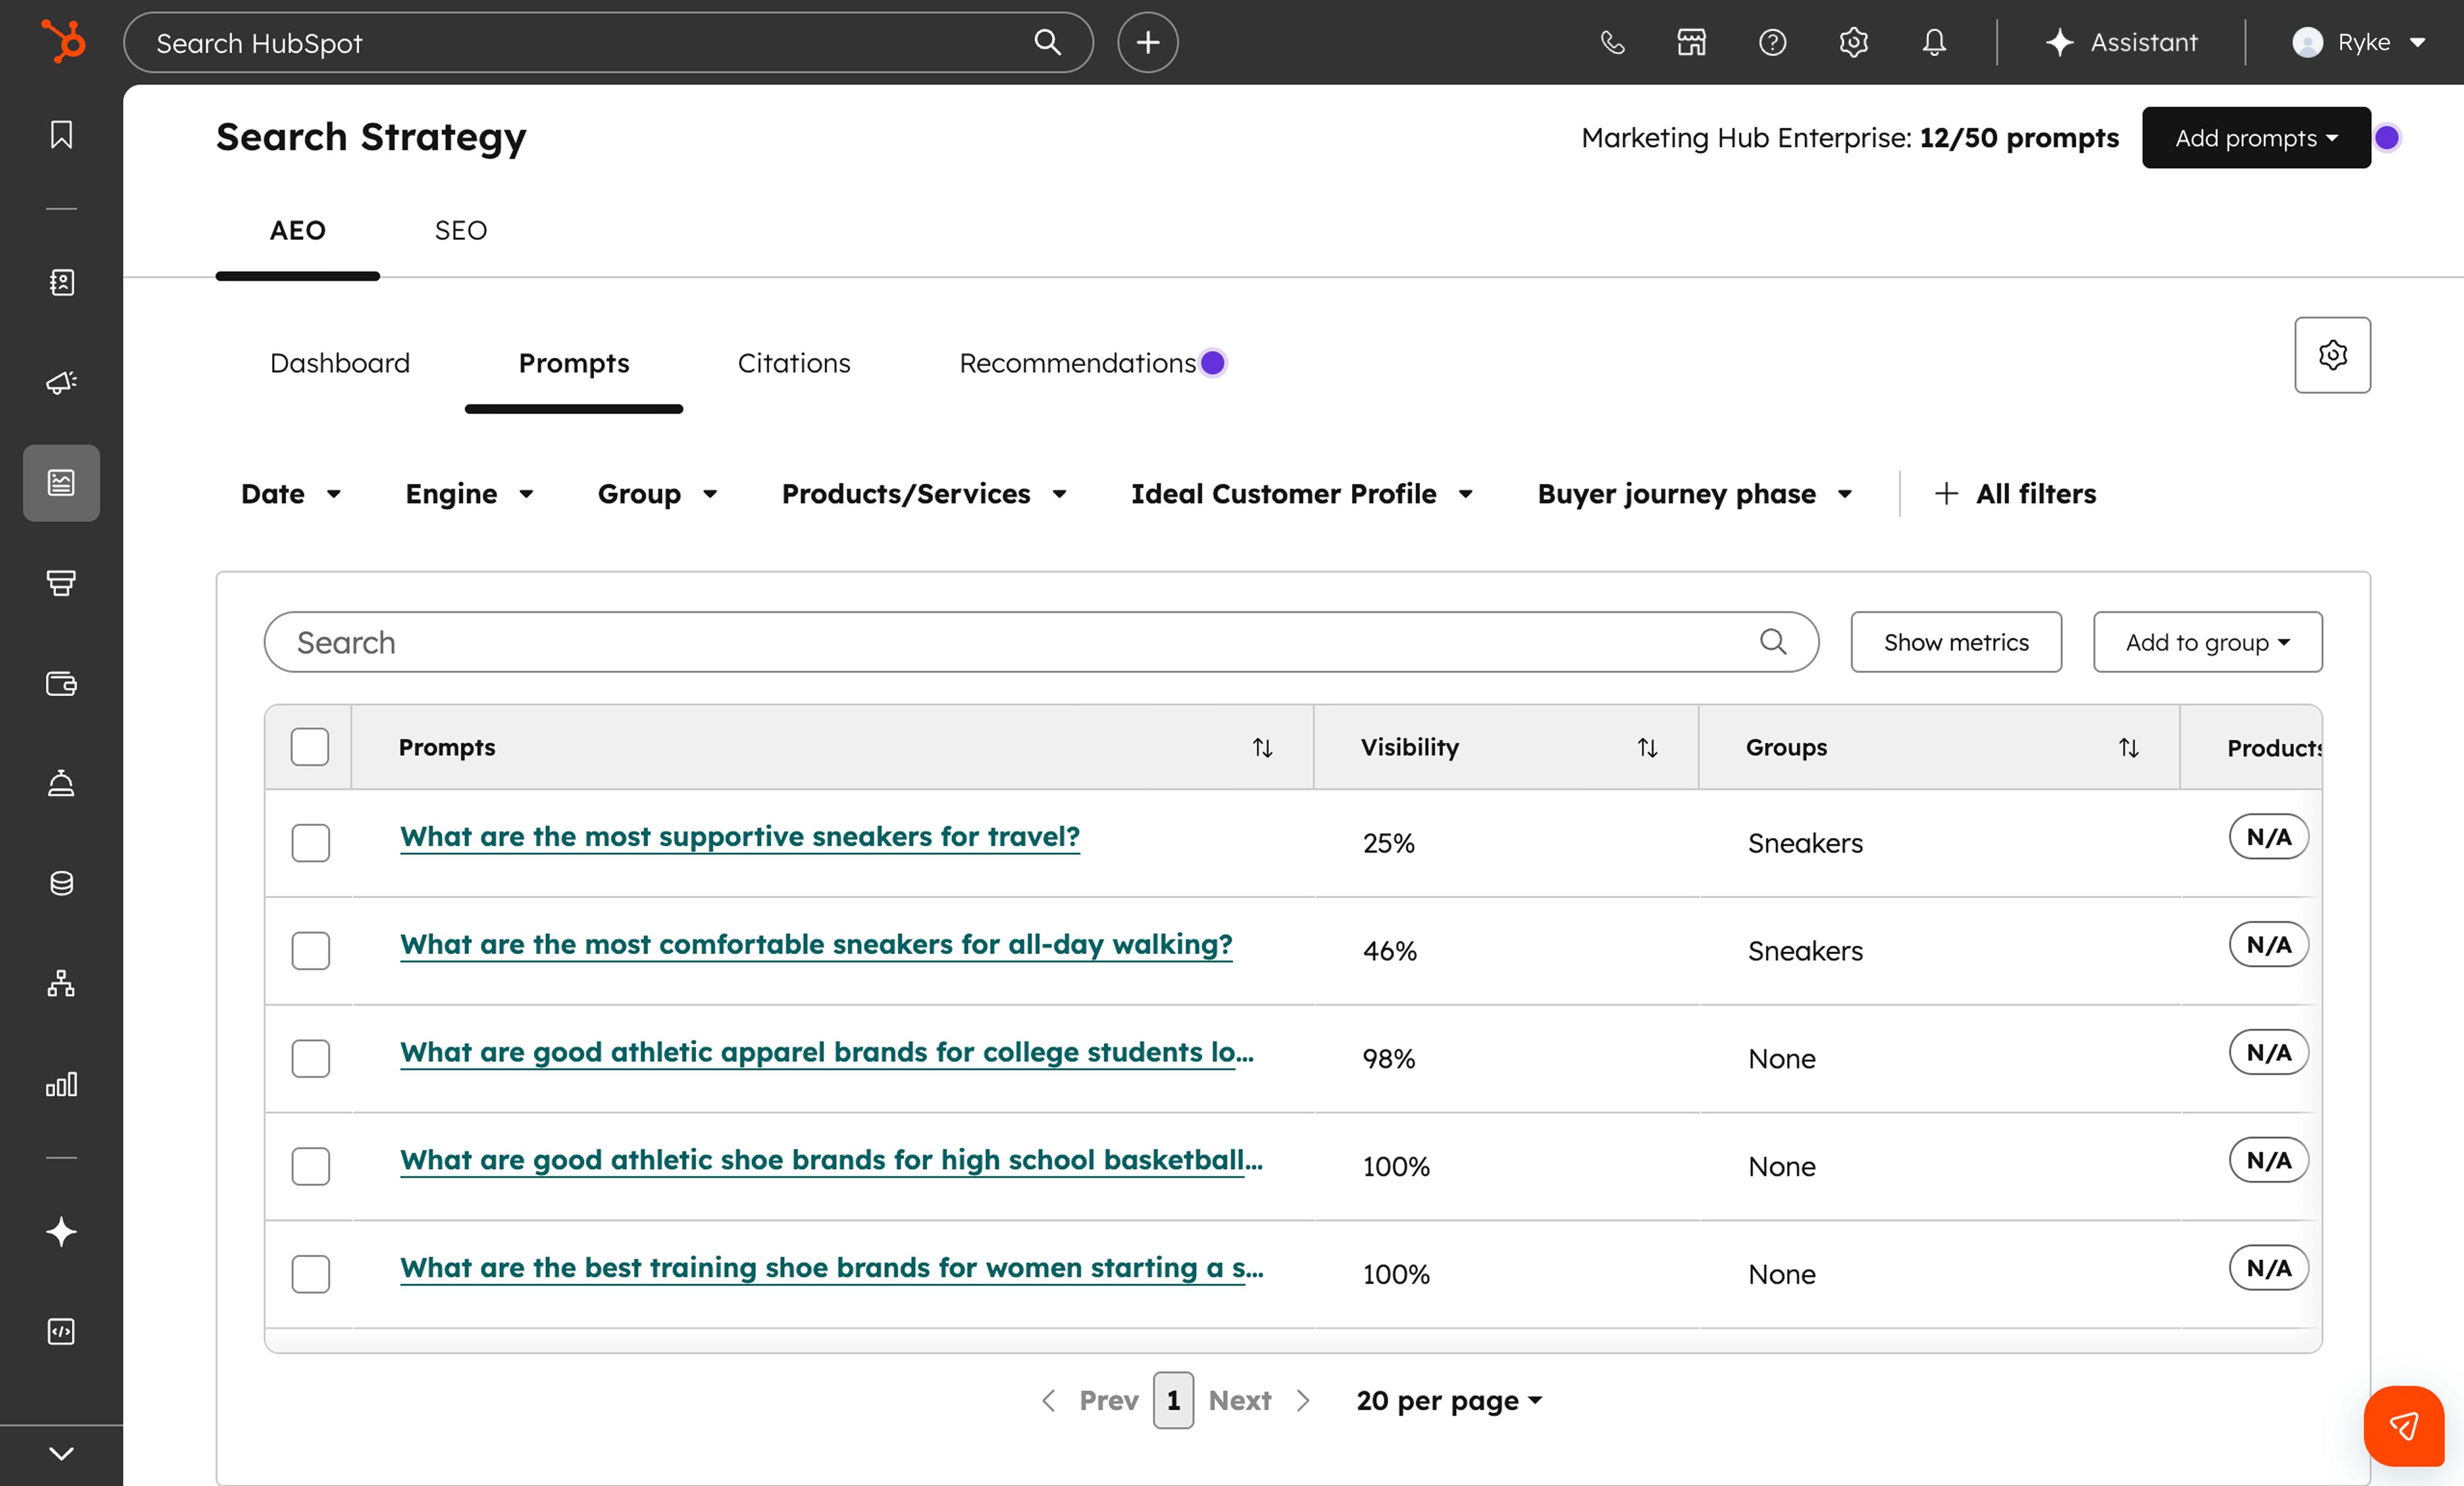Open the 20 per page dropdown
The height and width of the screenshot is (1486, 2464).
pyautogui.click(x=1448, y=1400)
